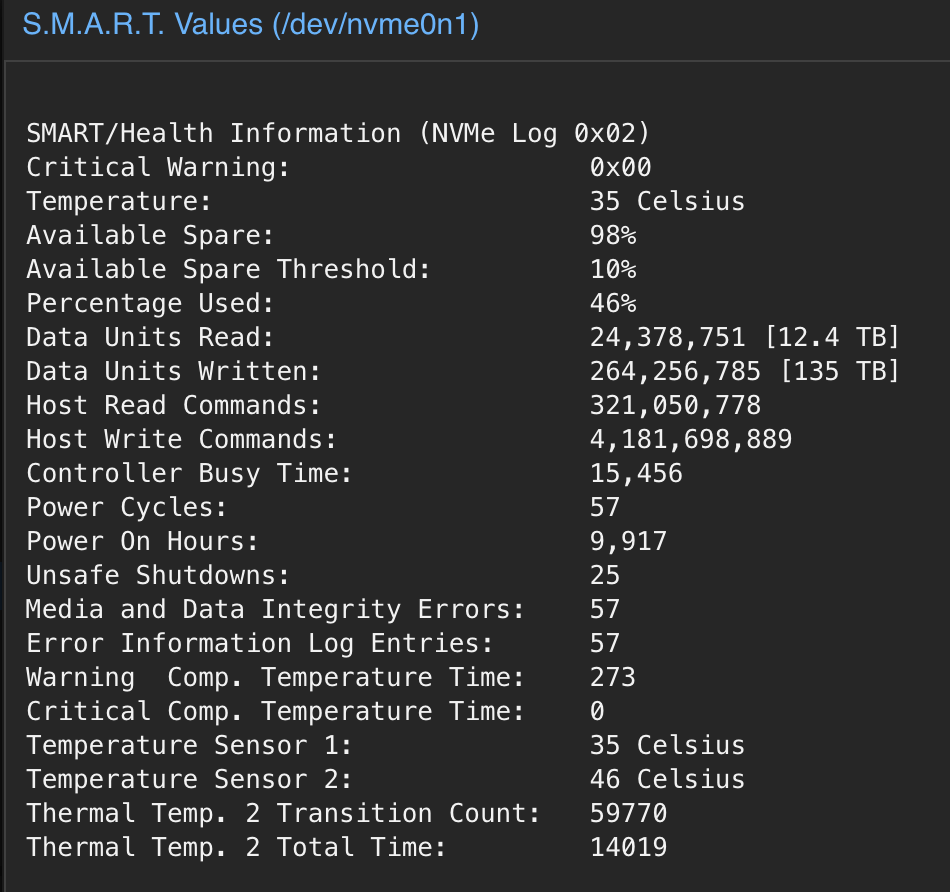Click the Warning Comp. Temperature Time value 273
The image size is (950, 892).
(x=613, y=677)
